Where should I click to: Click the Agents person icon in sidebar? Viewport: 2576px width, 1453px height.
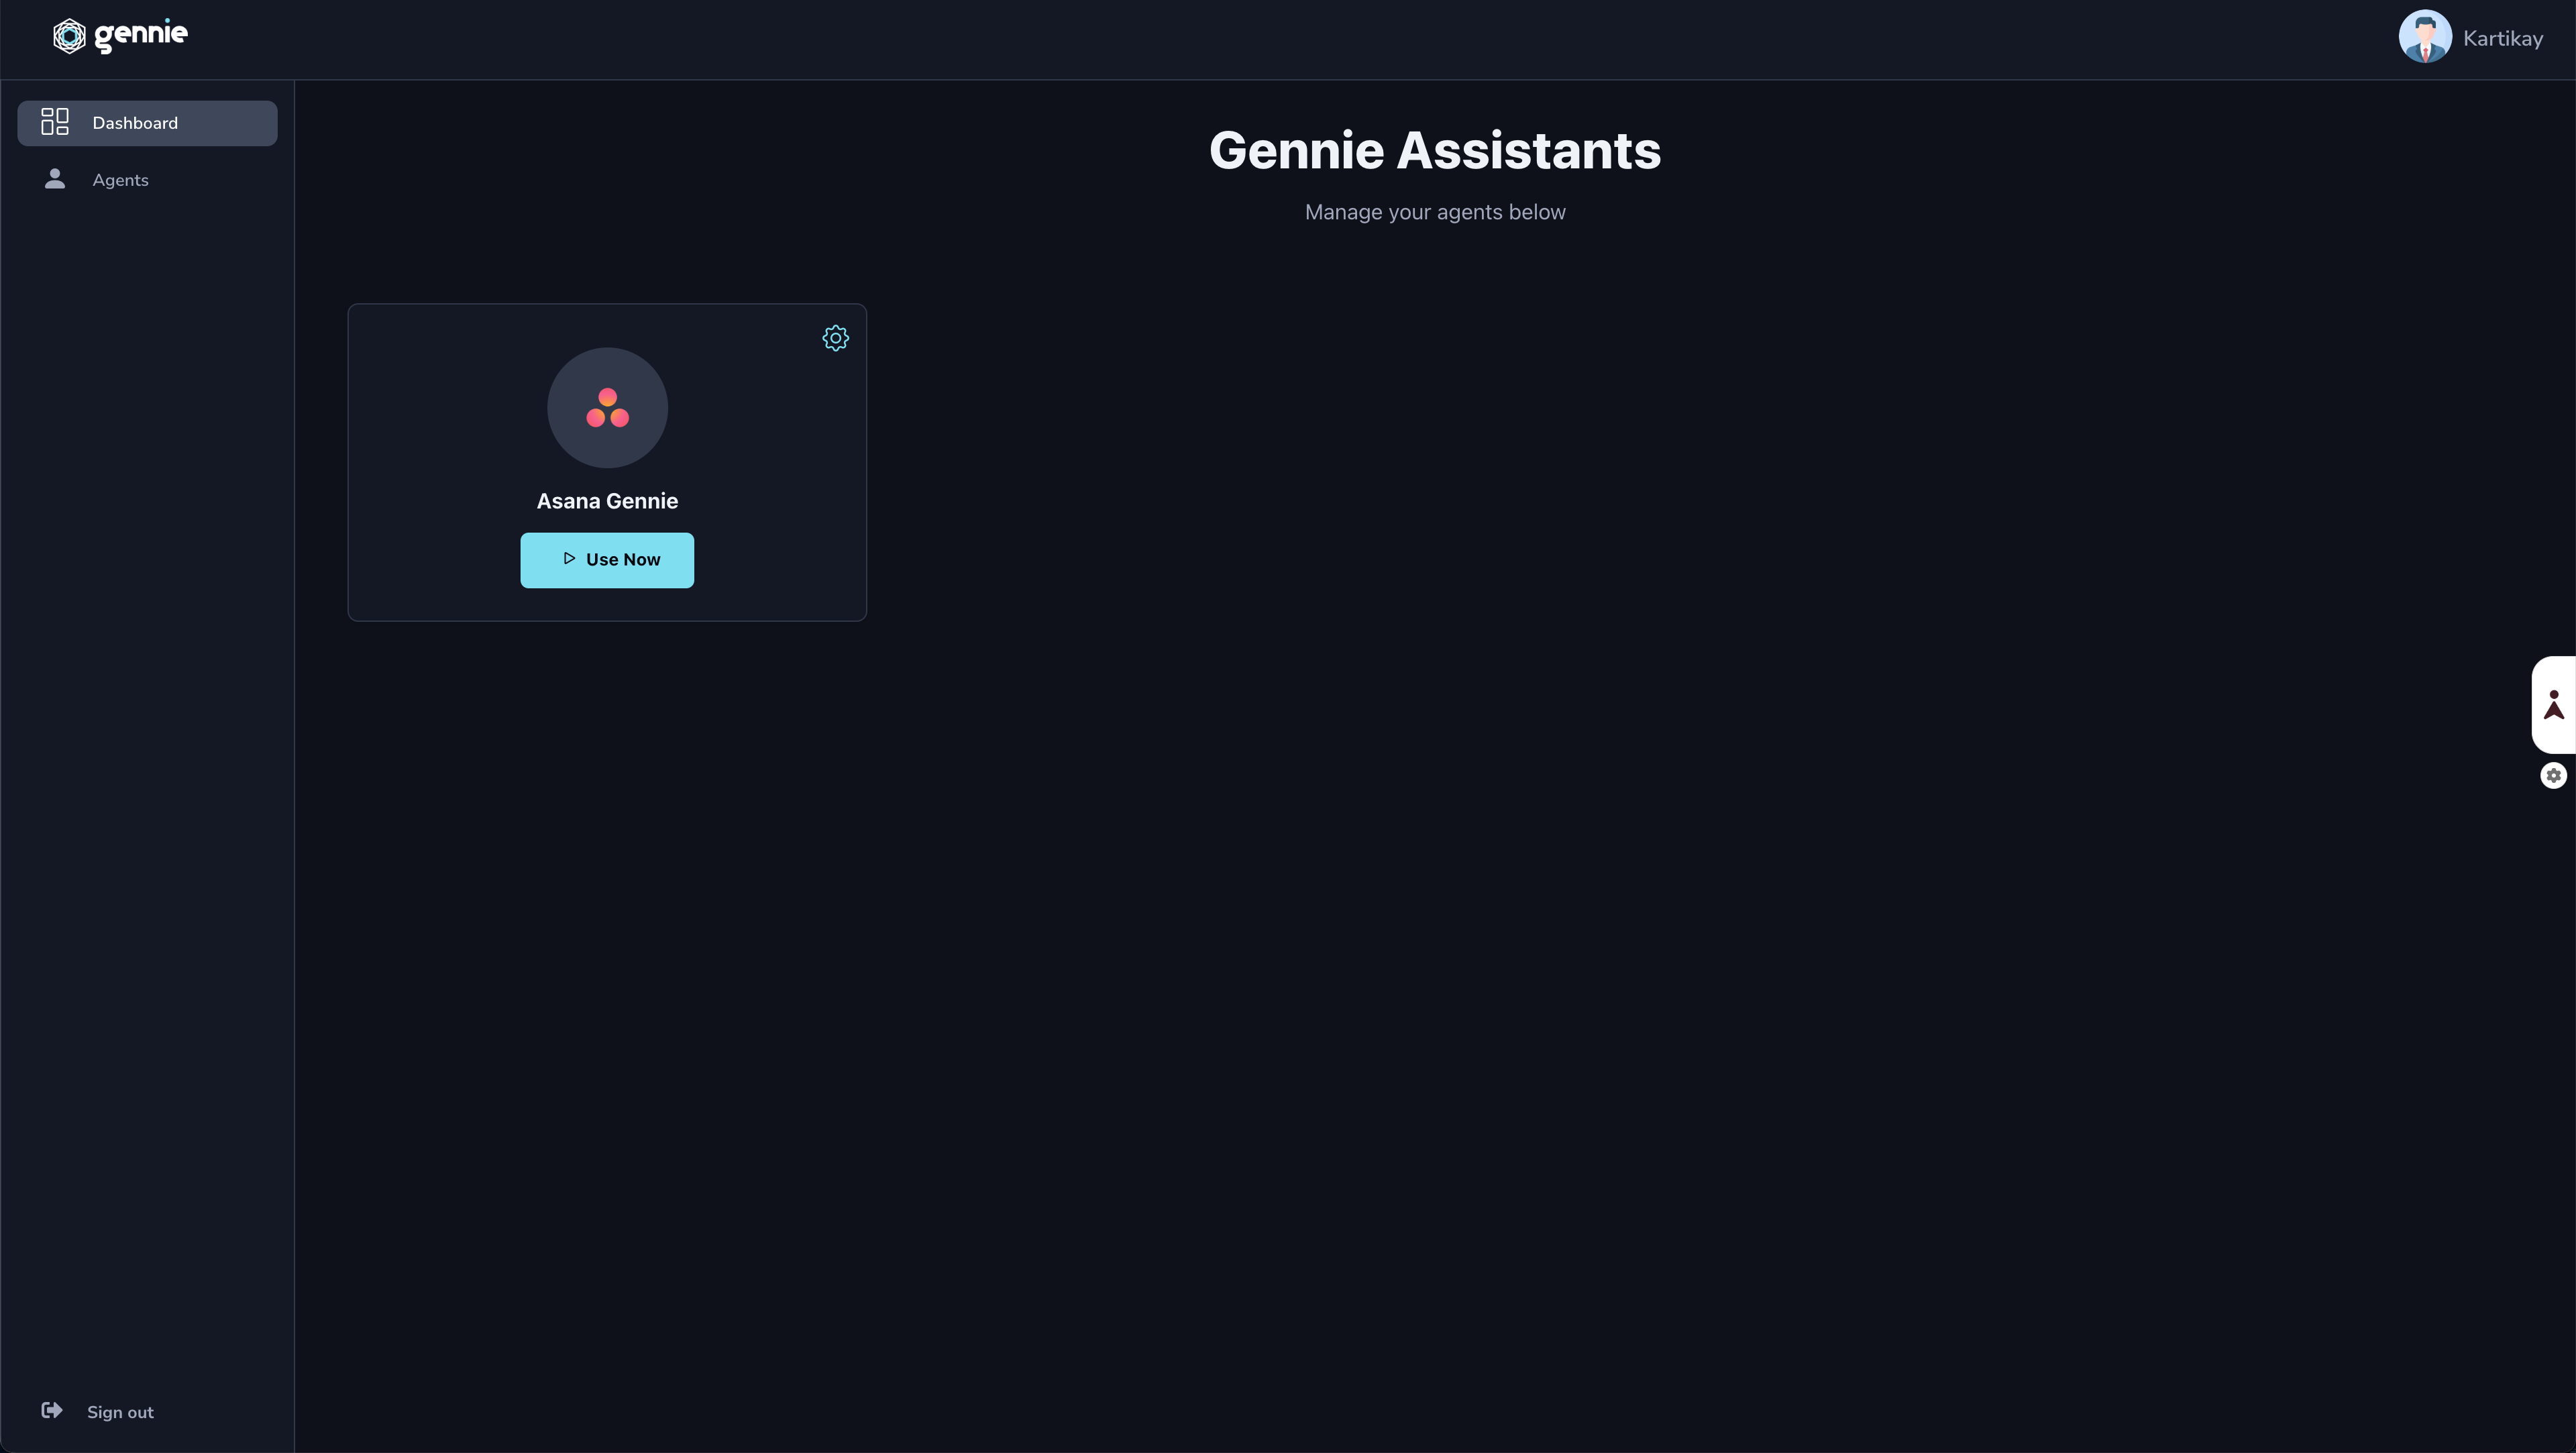coord(55,180)
